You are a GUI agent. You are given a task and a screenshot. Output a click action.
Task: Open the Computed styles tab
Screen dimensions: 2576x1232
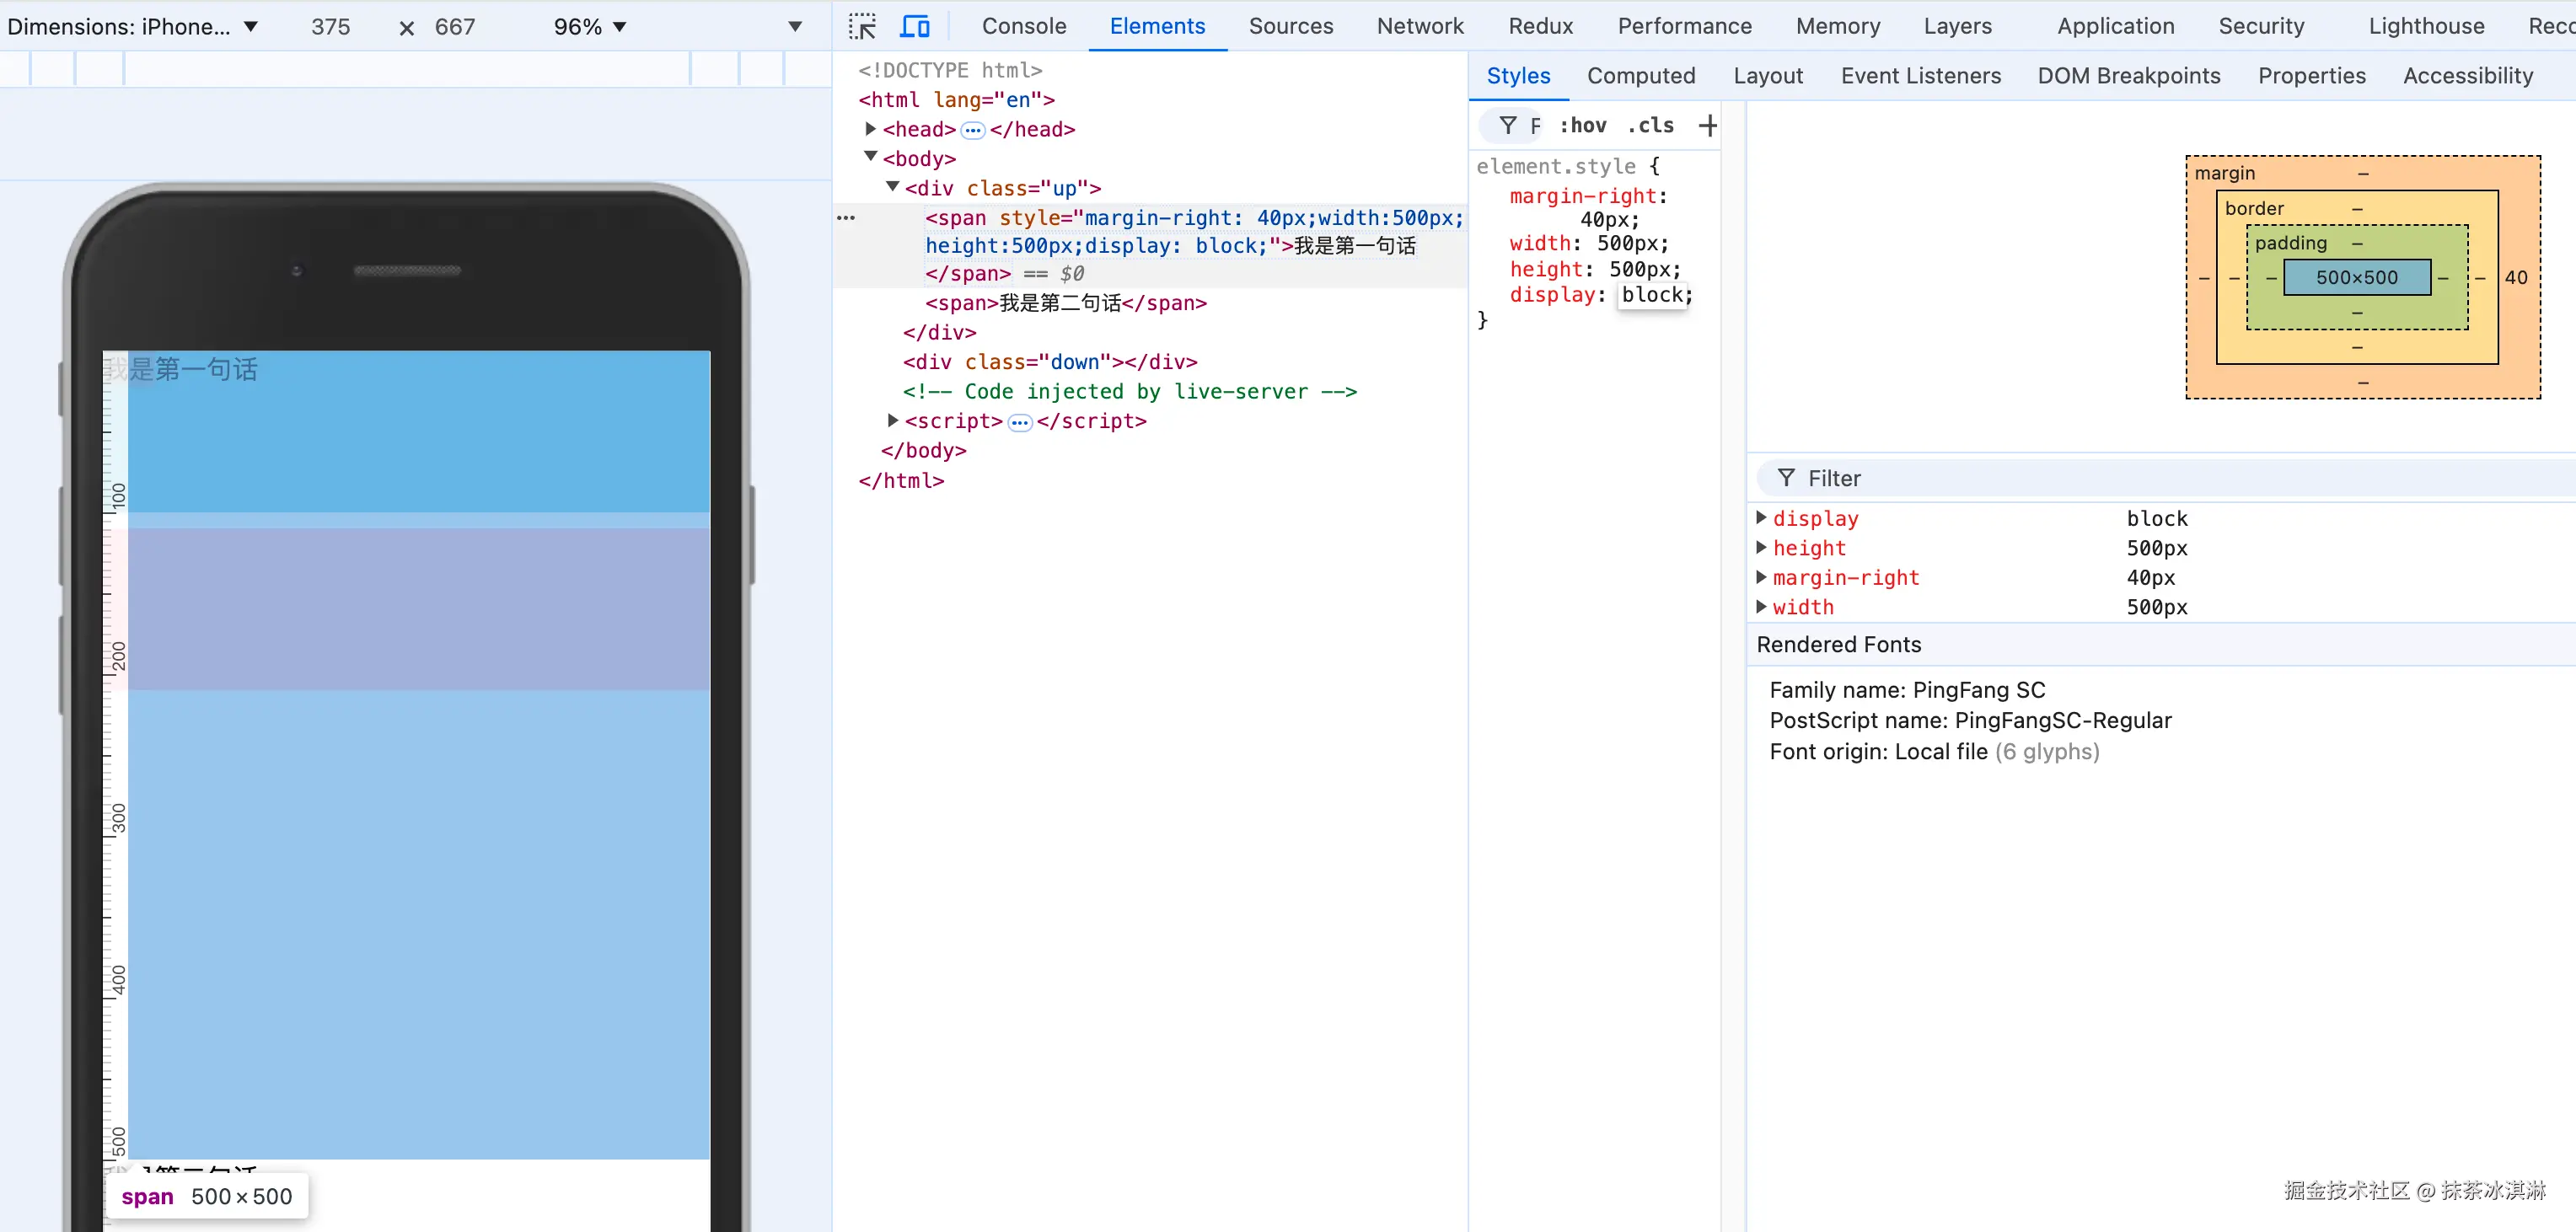pos(1640,76)
